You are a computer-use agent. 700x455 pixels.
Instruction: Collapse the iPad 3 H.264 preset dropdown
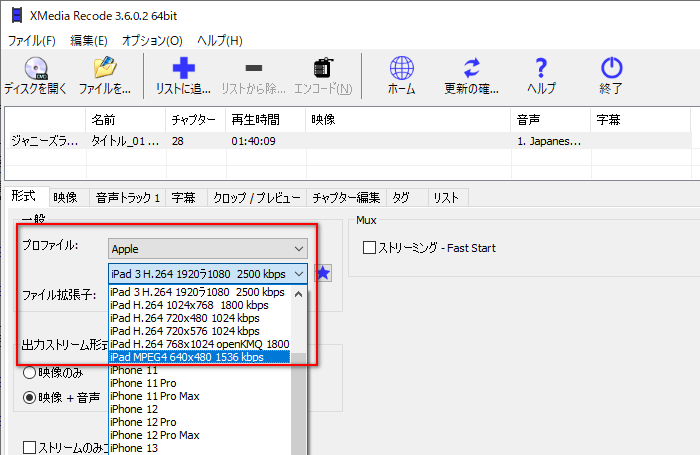[x=298, y=273]
